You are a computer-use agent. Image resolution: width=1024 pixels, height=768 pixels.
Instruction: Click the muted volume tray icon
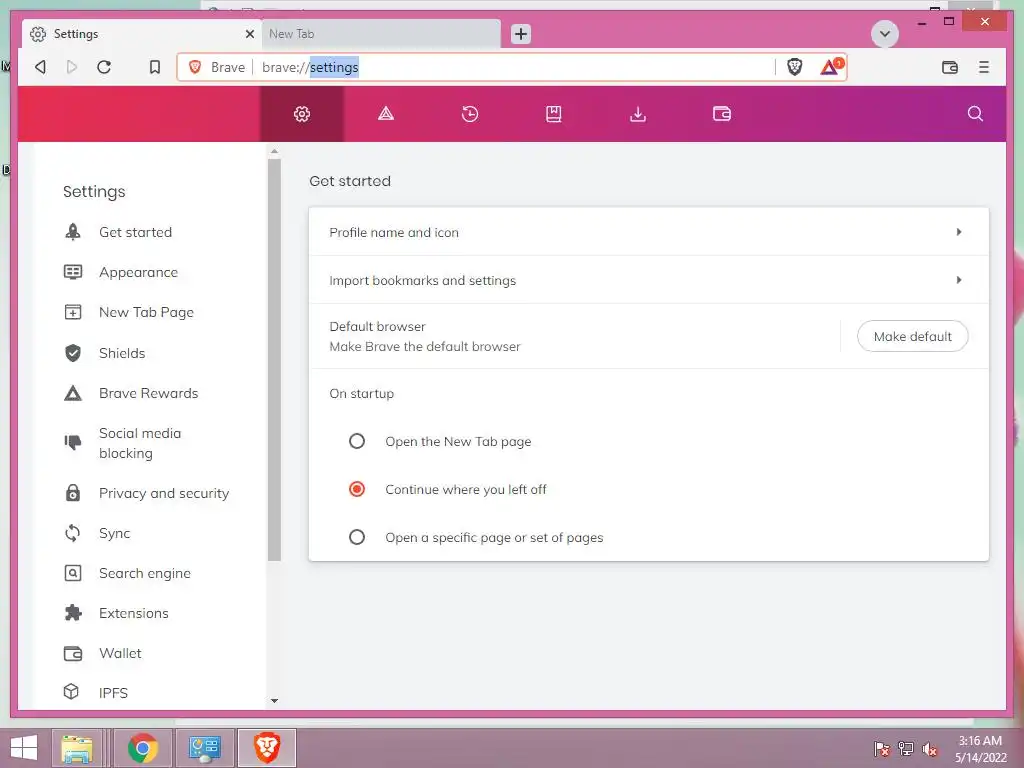pyautogui.click(x=929, y=749)
